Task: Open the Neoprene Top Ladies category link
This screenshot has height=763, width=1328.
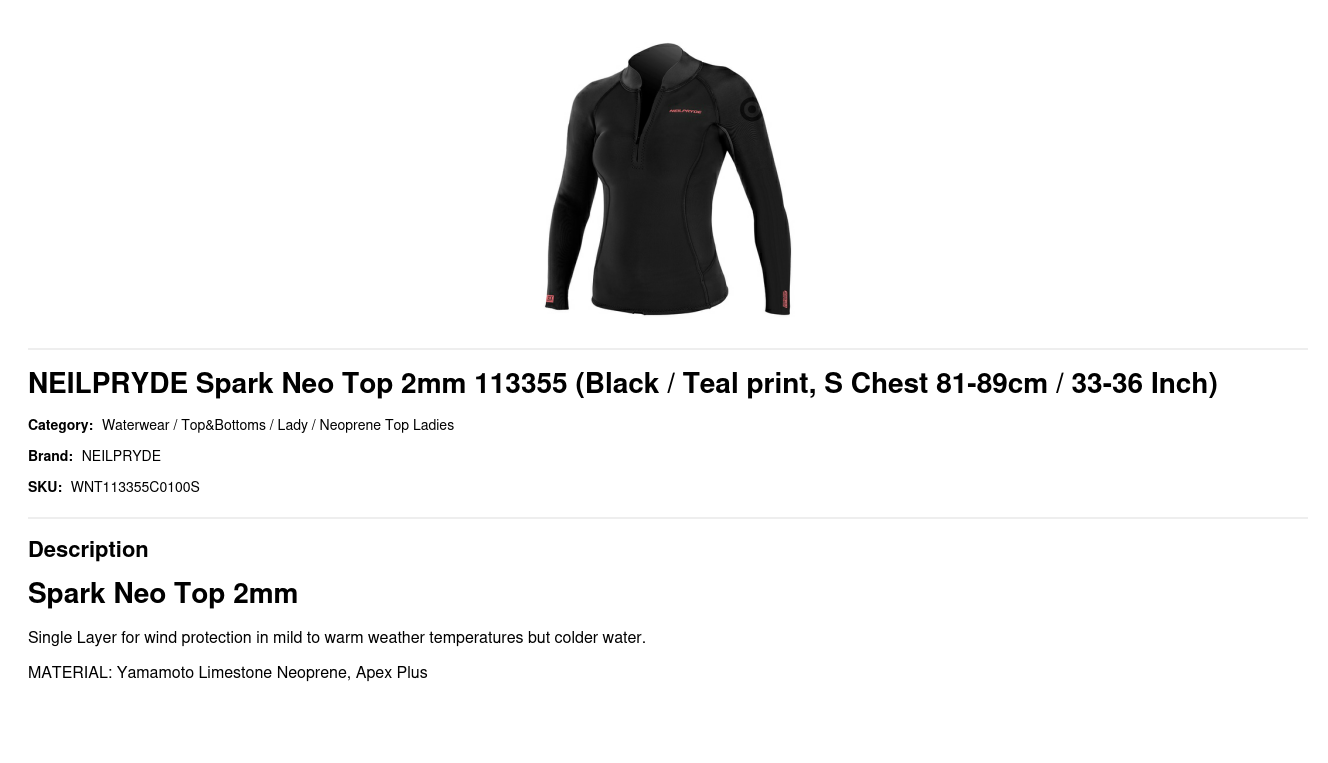Action: [x=386, y=425]
